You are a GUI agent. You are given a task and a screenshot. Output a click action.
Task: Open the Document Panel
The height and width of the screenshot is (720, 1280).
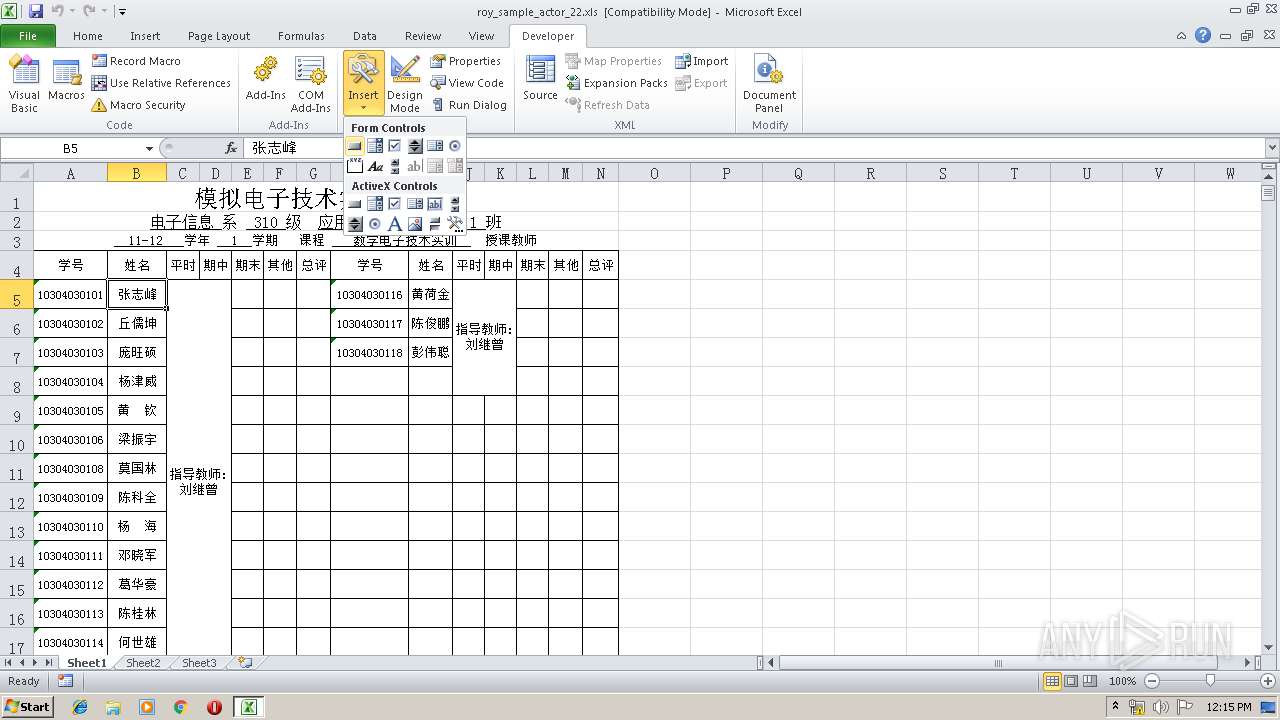tap(769, 83)
